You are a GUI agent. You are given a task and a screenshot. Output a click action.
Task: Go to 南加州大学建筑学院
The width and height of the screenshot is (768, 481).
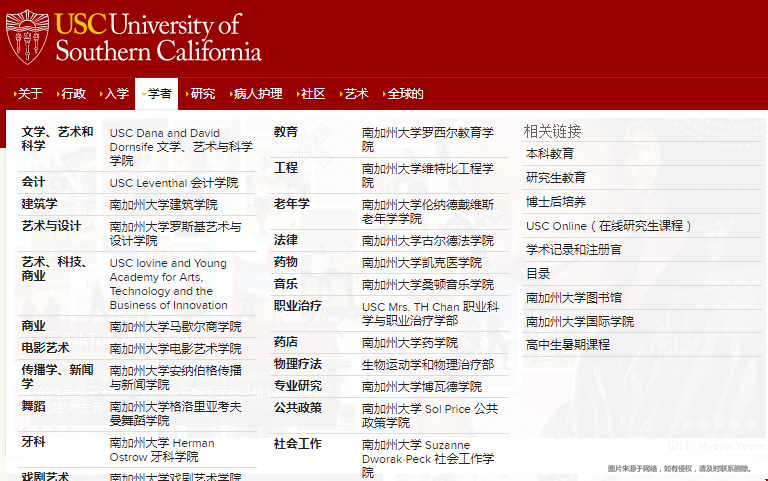(x=164, y=204)
